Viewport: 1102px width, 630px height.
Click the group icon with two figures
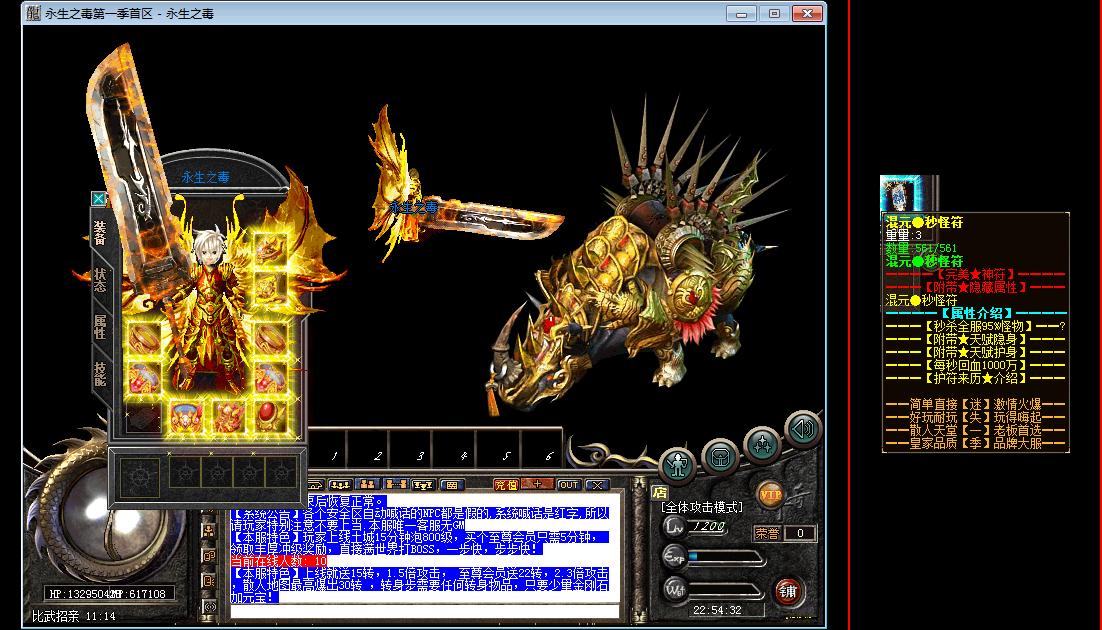pyautogui.click(x=367, y=484)
